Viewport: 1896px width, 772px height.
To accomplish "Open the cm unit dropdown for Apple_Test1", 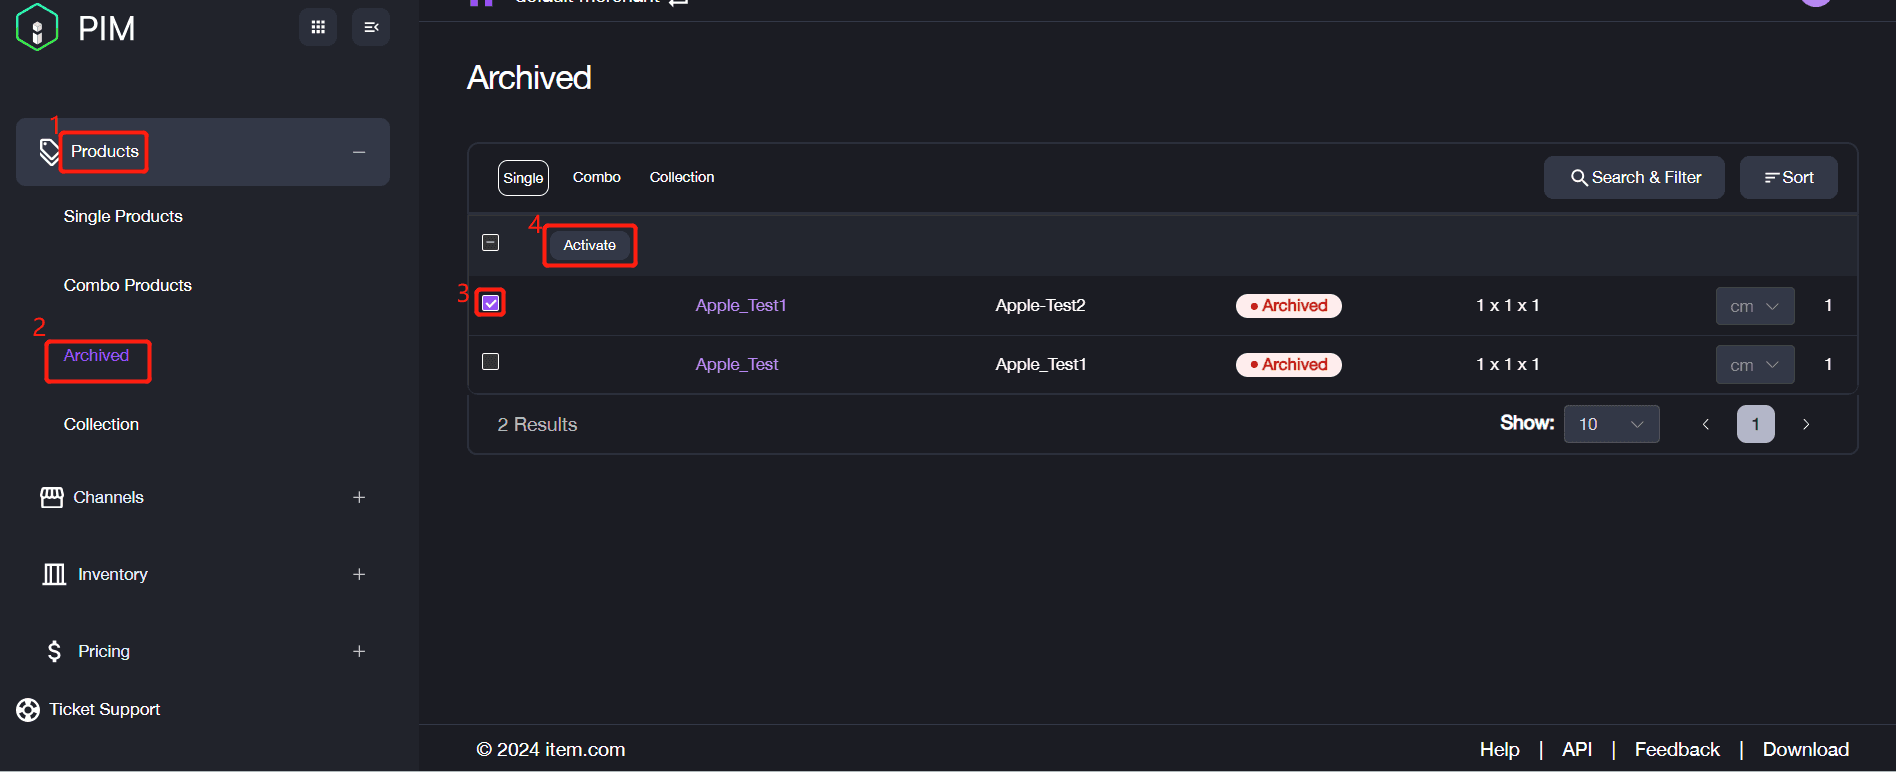I will point(1755,306).
